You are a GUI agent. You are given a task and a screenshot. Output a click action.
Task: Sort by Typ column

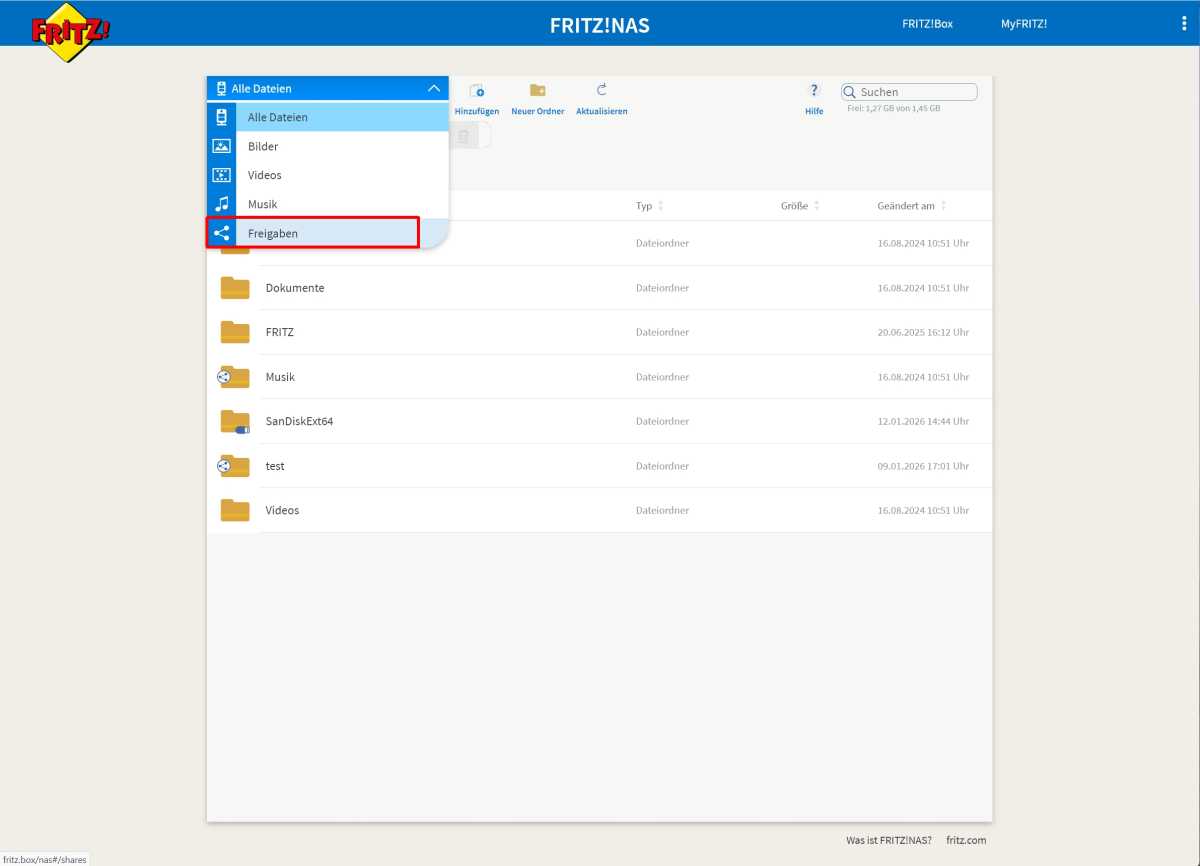[650, 206]
